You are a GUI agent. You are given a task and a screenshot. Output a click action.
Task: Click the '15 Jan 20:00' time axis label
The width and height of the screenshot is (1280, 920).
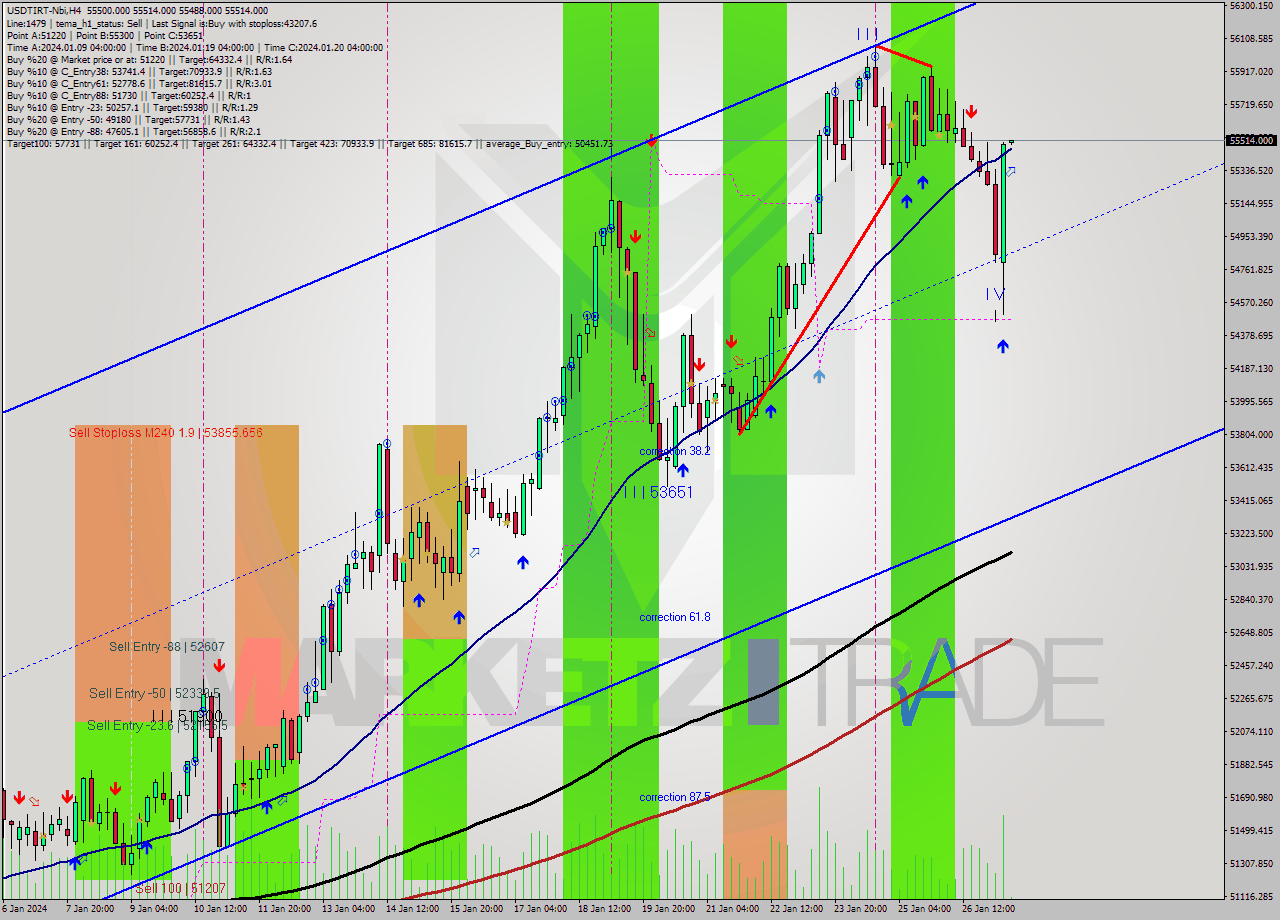click(x=475, y=910)
